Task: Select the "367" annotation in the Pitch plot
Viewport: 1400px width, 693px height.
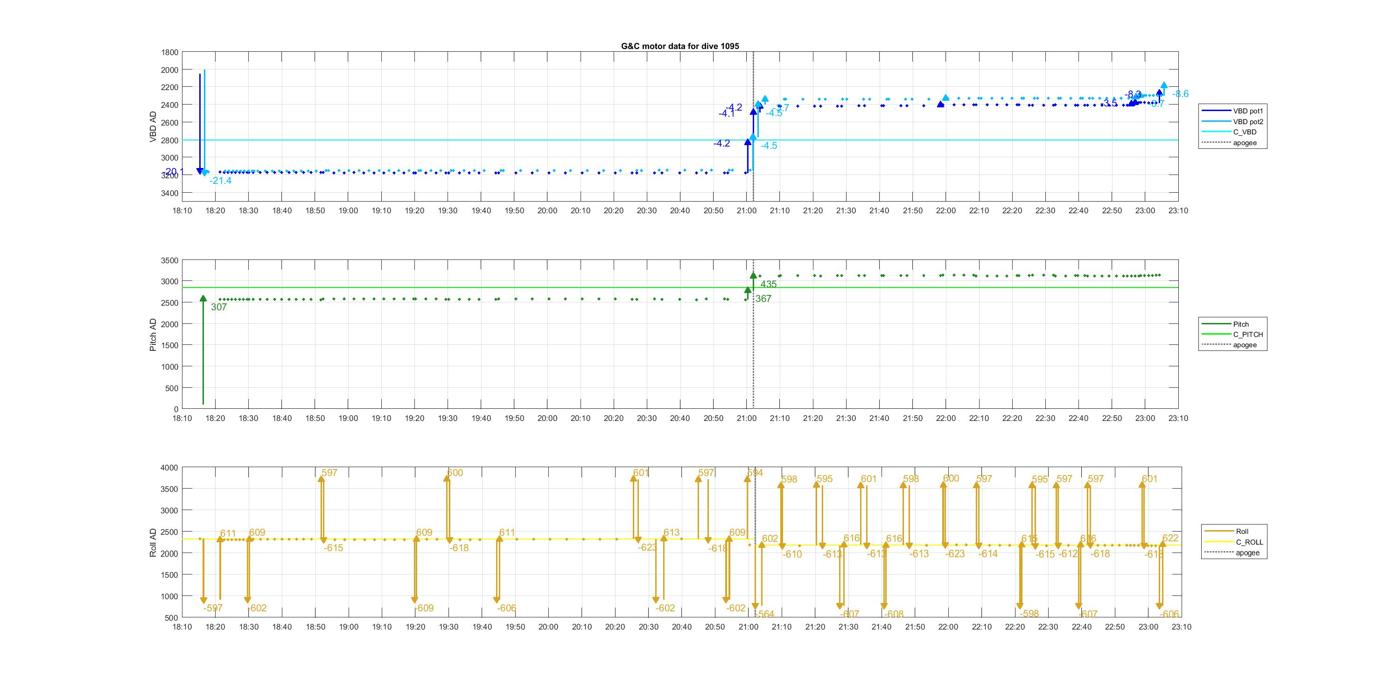Action: click(x=763, y=299)
